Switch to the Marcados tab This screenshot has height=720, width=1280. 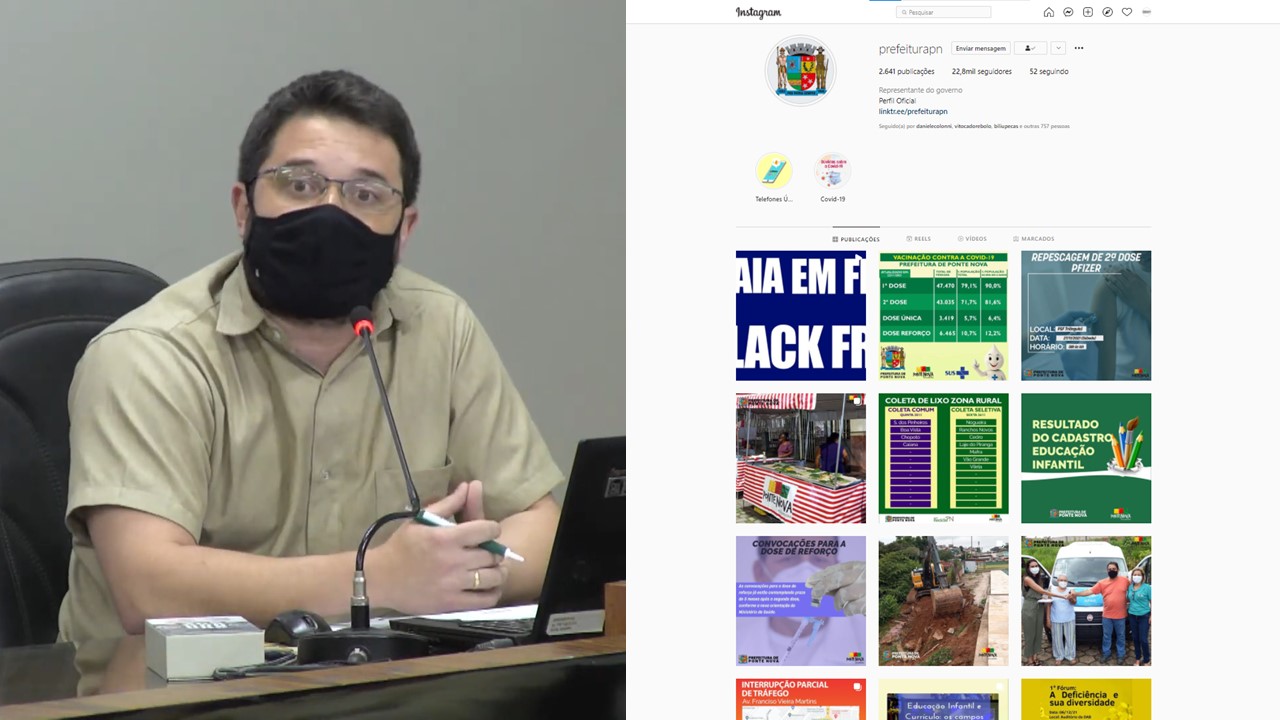tap(1034, 239)
